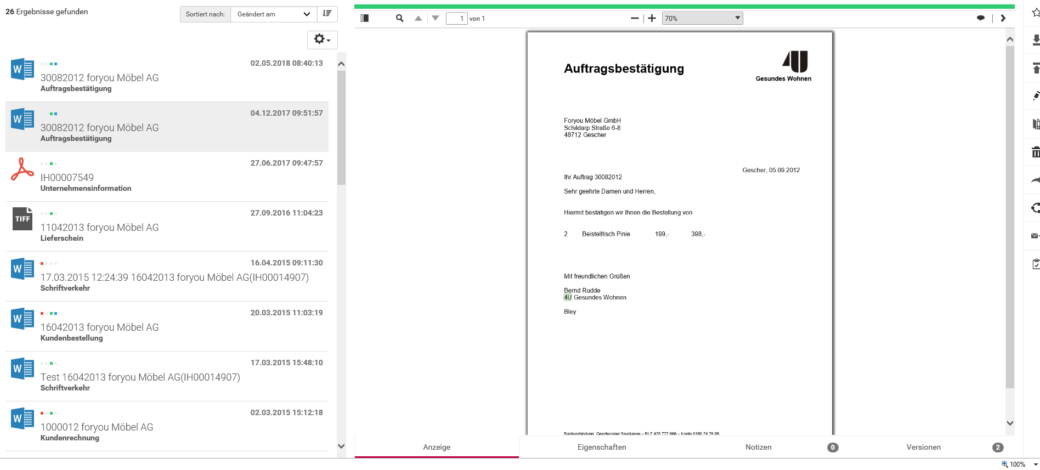This screenshot has height=470, width=1040.
Task: Click Word icon of 1000012 Kundenrechnung
Action: (23, 419)
